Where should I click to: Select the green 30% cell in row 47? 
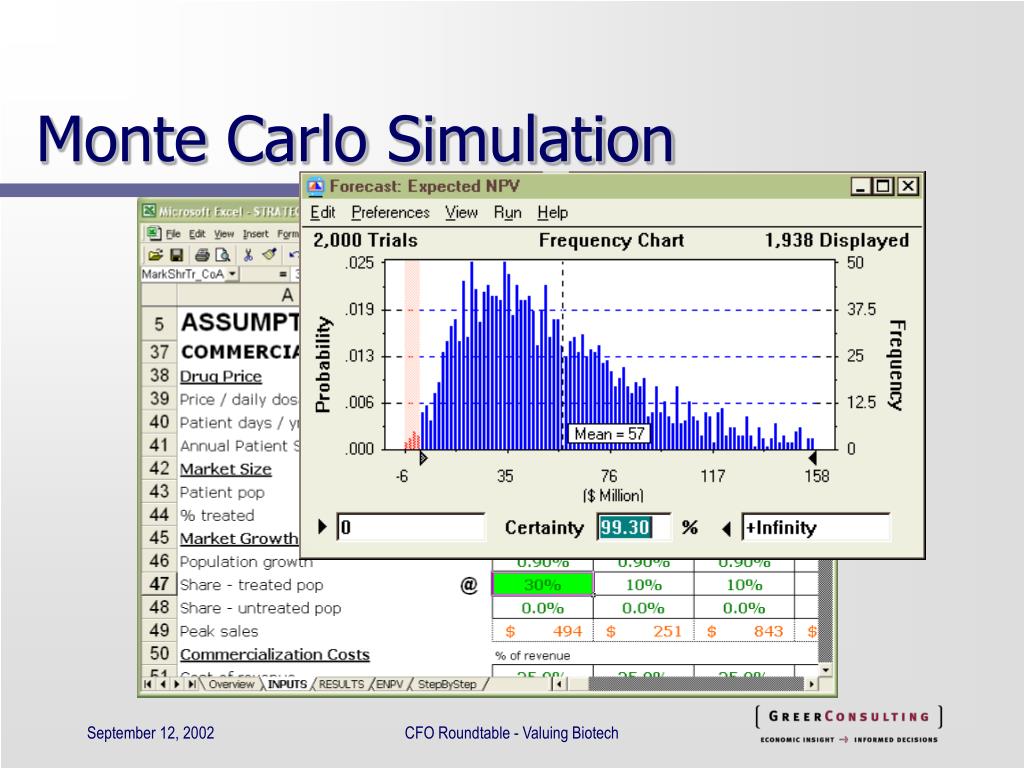(543, 584)
